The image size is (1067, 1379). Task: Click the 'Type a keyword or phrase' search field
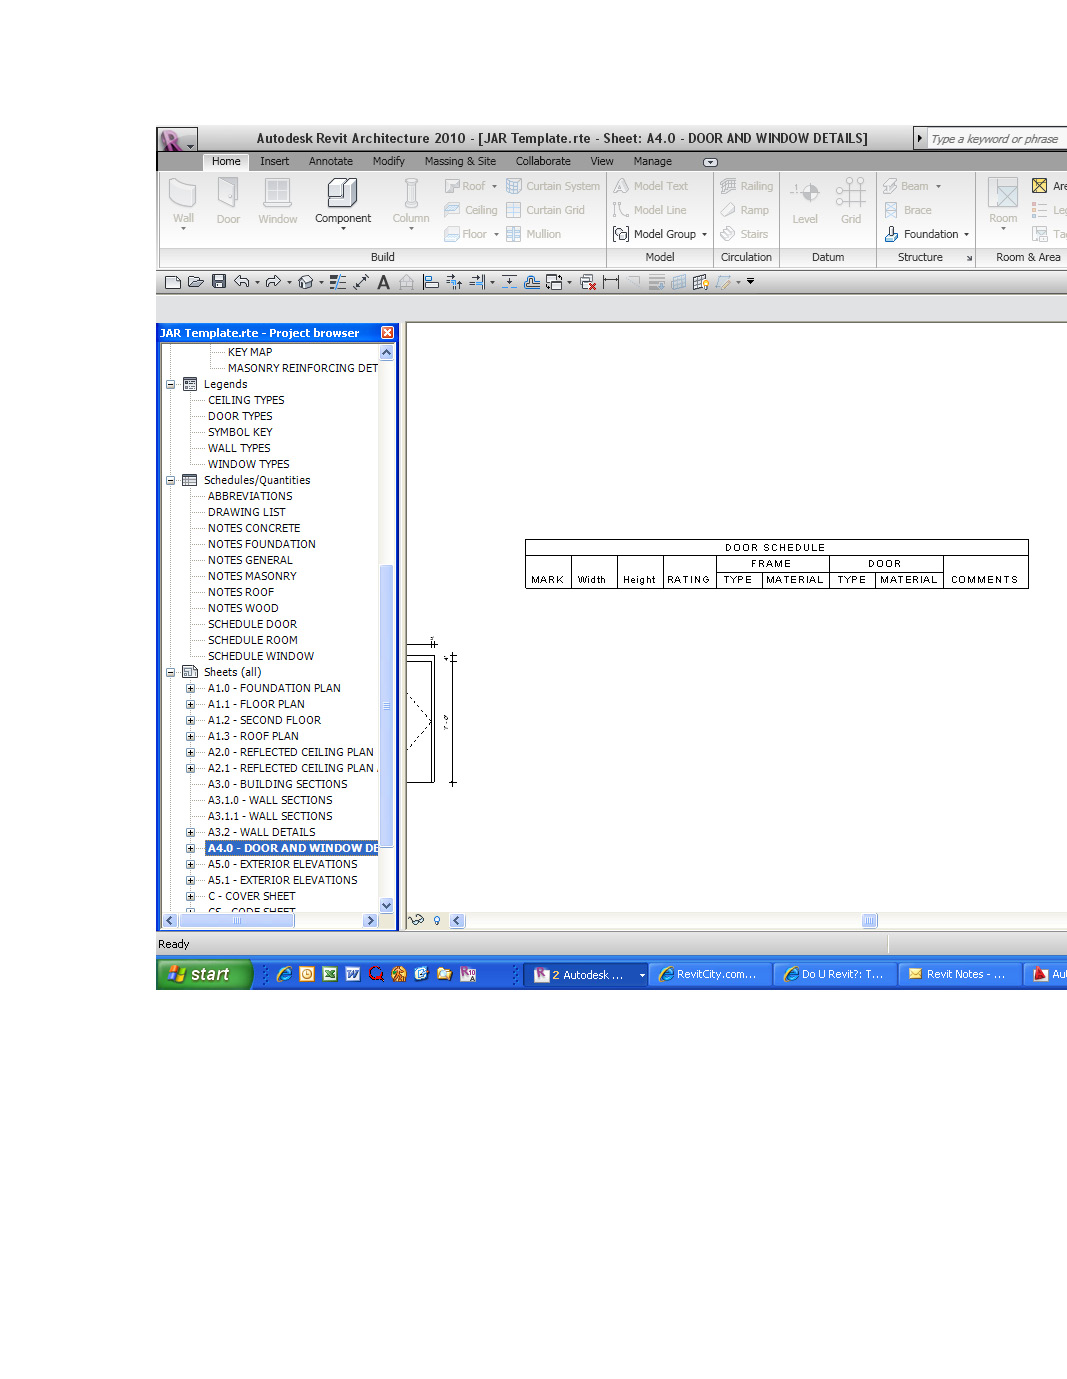[x=997, y=139]
